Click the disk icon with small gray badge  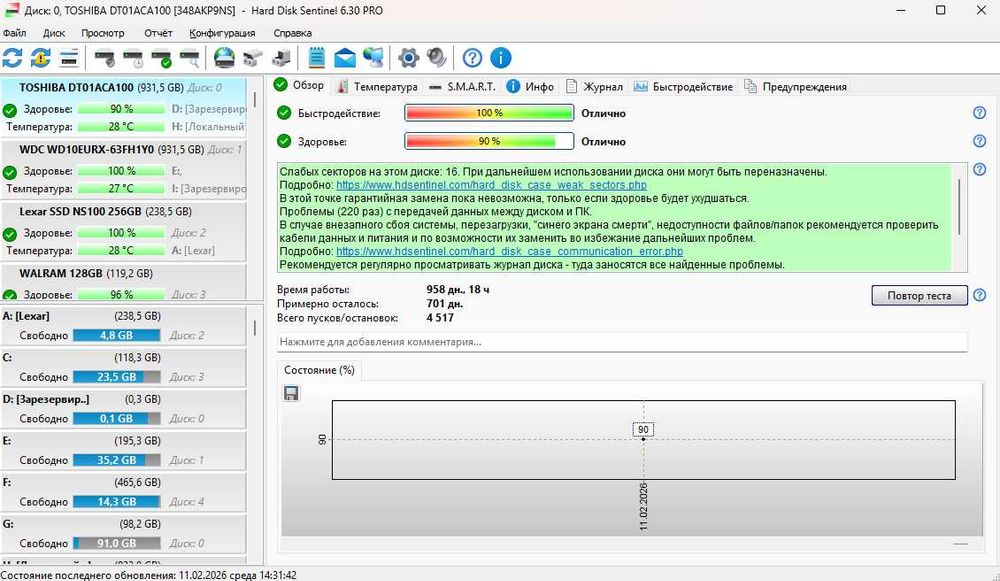point(105,58)
